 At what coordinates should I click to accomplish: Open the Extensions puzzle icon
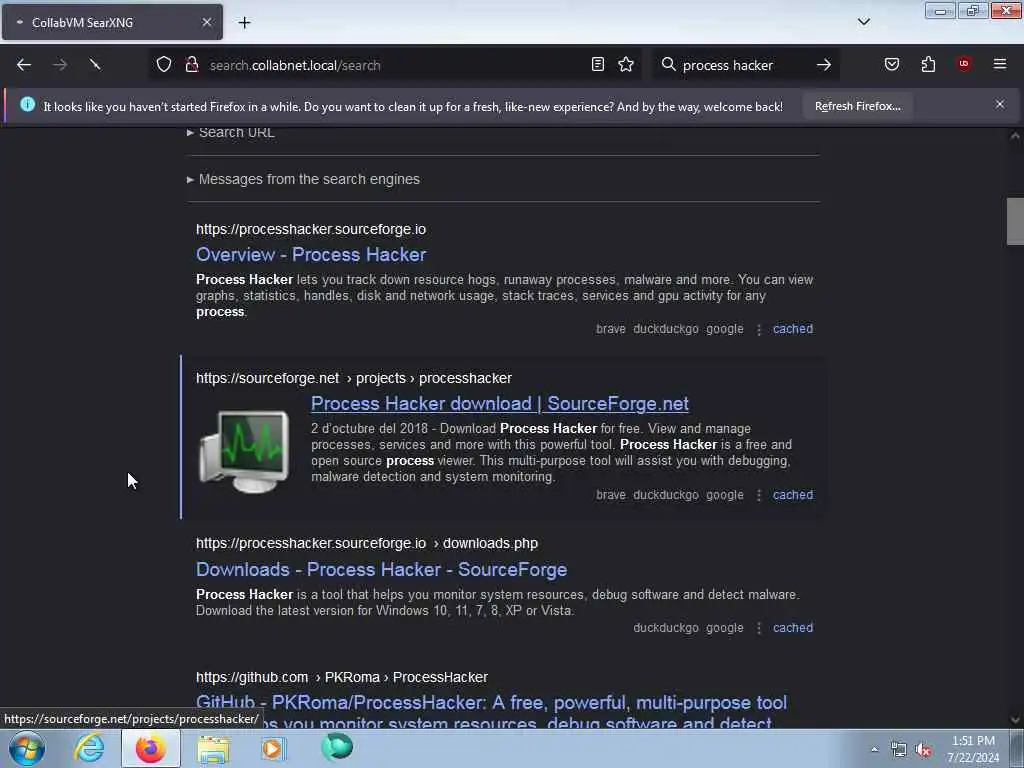coord(928,65)
